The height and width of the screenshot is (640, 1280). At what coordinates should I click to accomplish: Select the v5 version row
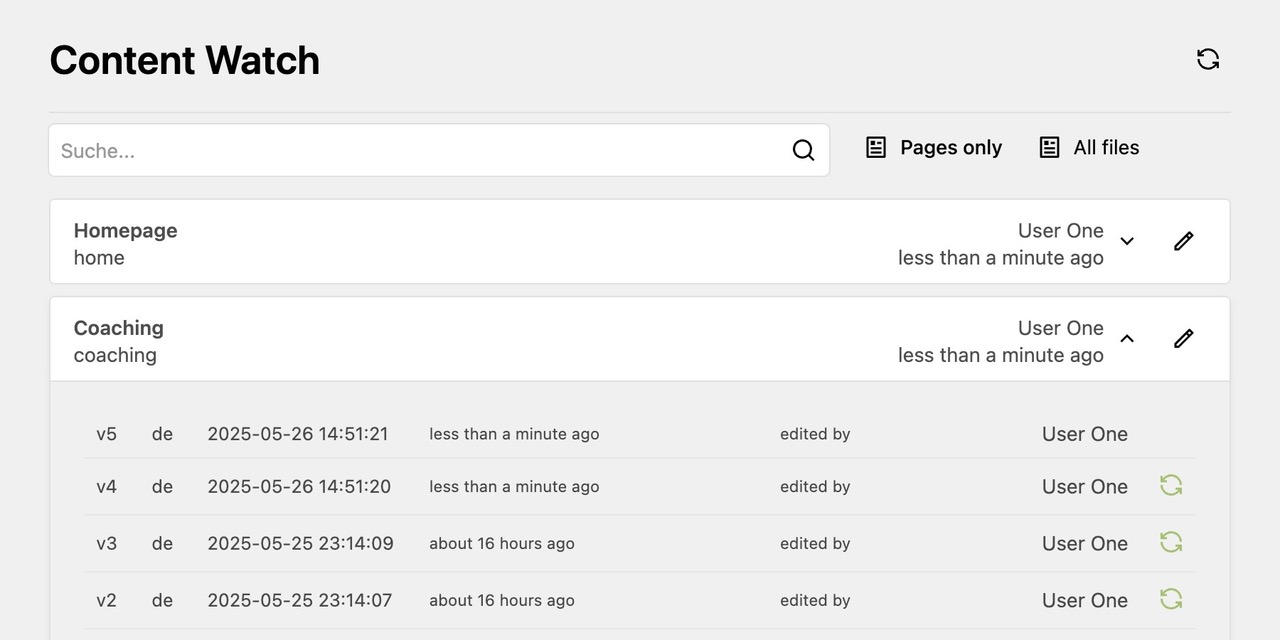click(x=640, y=434)
